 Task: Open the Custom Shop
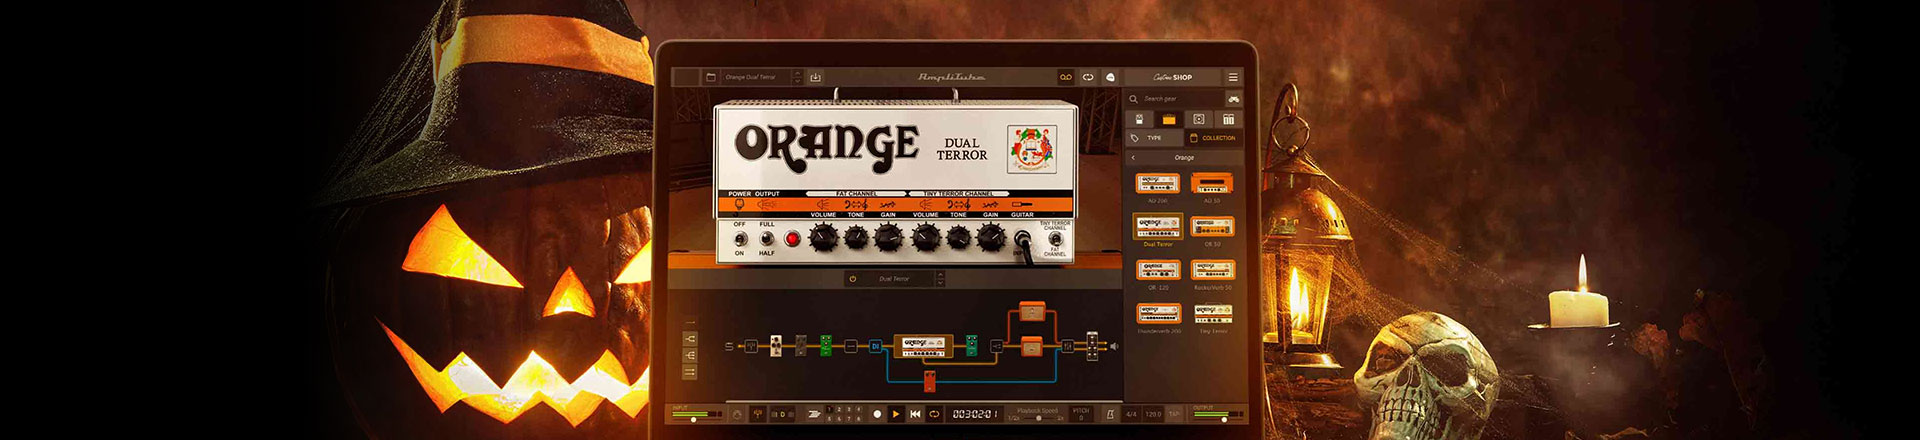[x=1173, y=77]
